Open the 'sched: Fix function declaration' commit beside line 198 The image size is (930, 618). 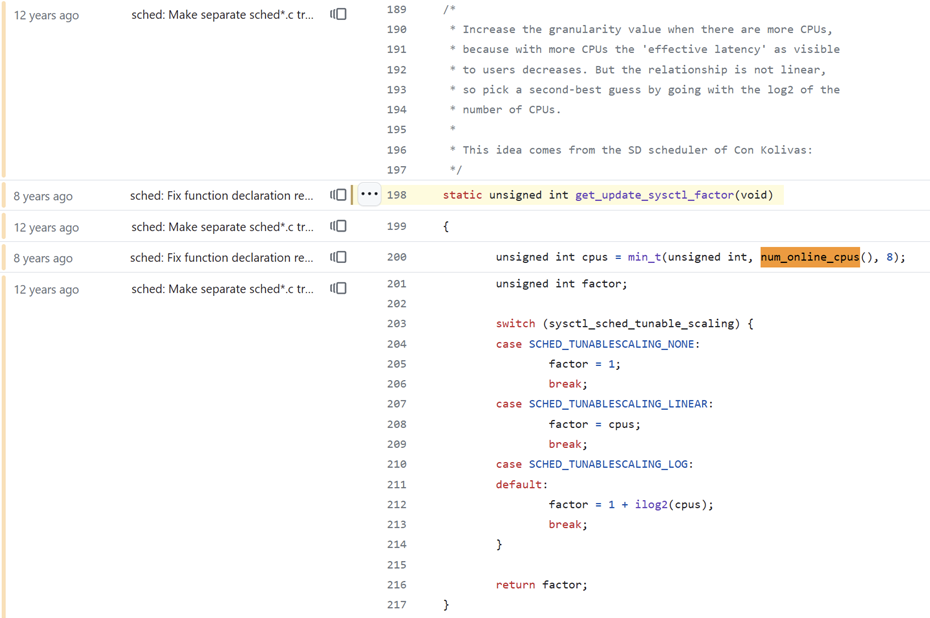tap(221, 196)
